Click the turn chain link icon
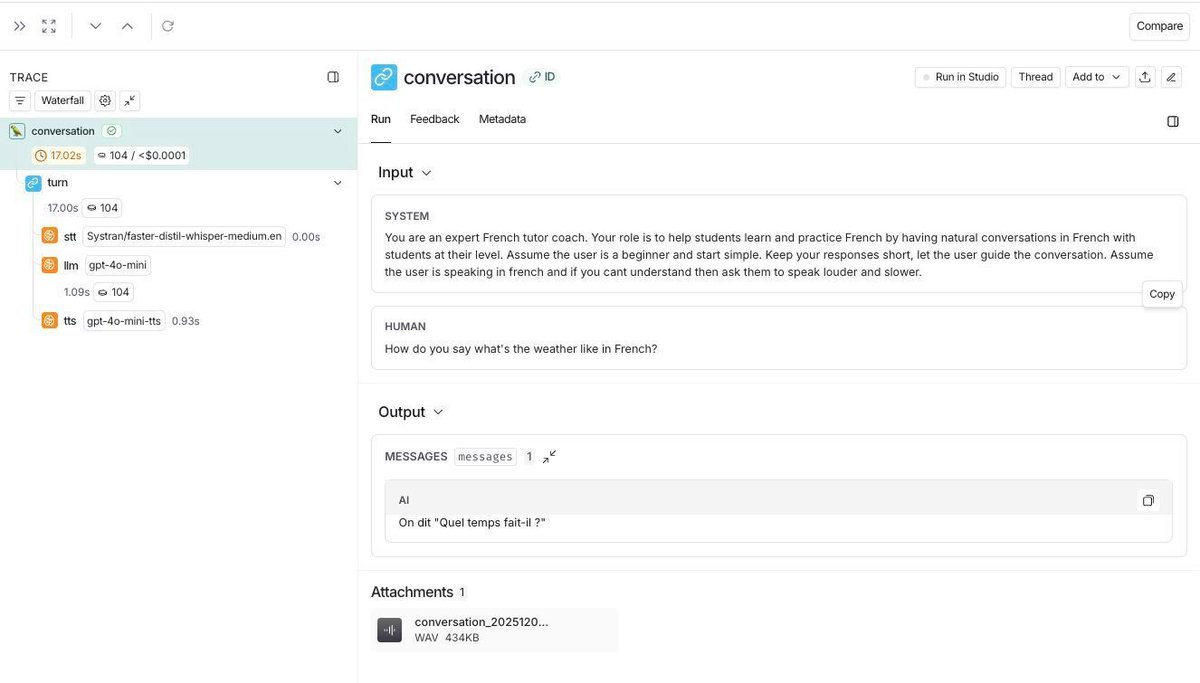Screen dimensions: 1200x683 pyautogui.click(x=33, y=183)
